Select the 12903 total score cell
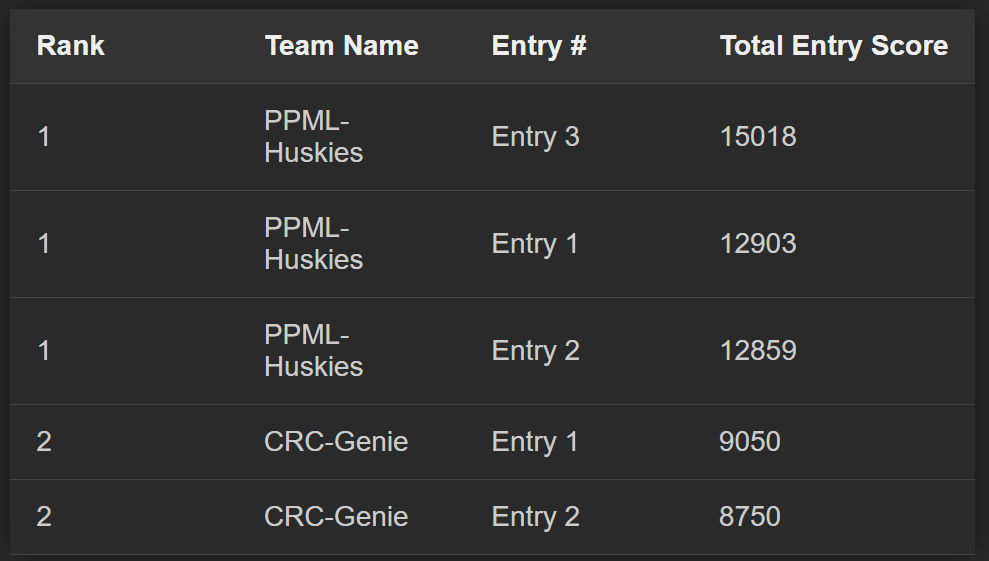Screen dimensions: 989x561 click(x=758, y=244)
